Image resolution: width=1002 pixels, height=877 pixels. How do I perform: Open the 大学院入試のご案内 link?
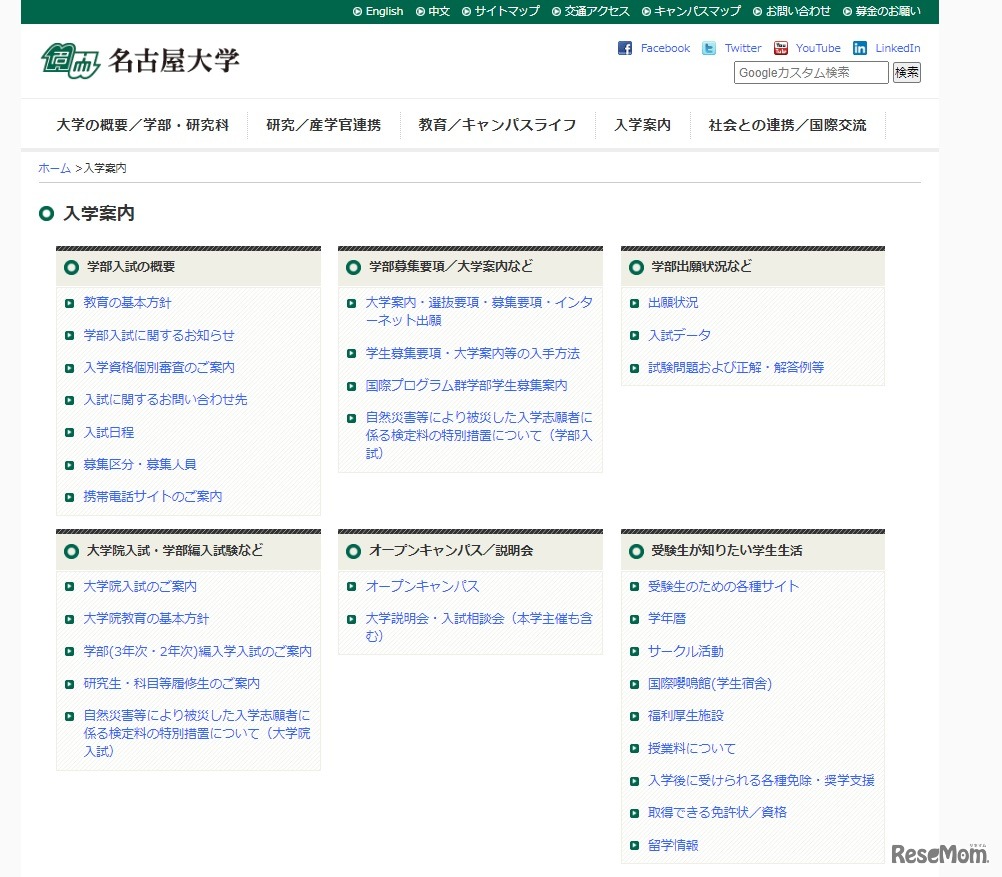click(140, 589)
